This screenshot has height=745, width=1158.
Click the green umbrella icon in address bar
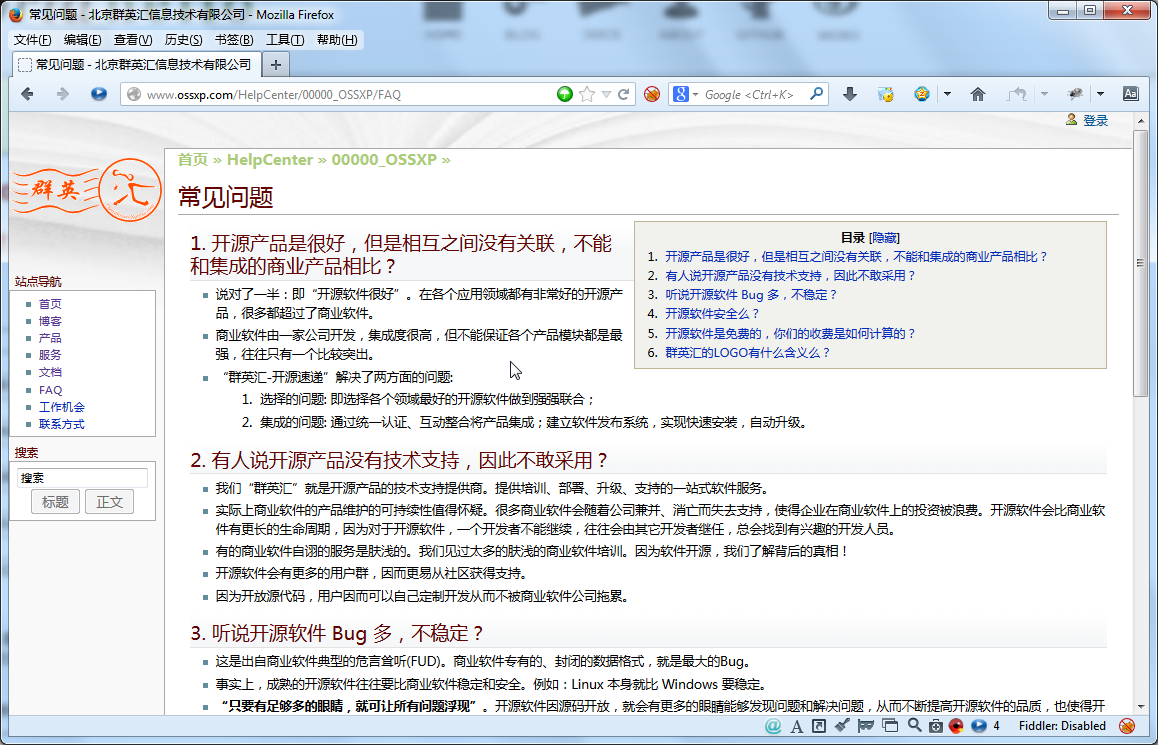(x=564, y=94)
